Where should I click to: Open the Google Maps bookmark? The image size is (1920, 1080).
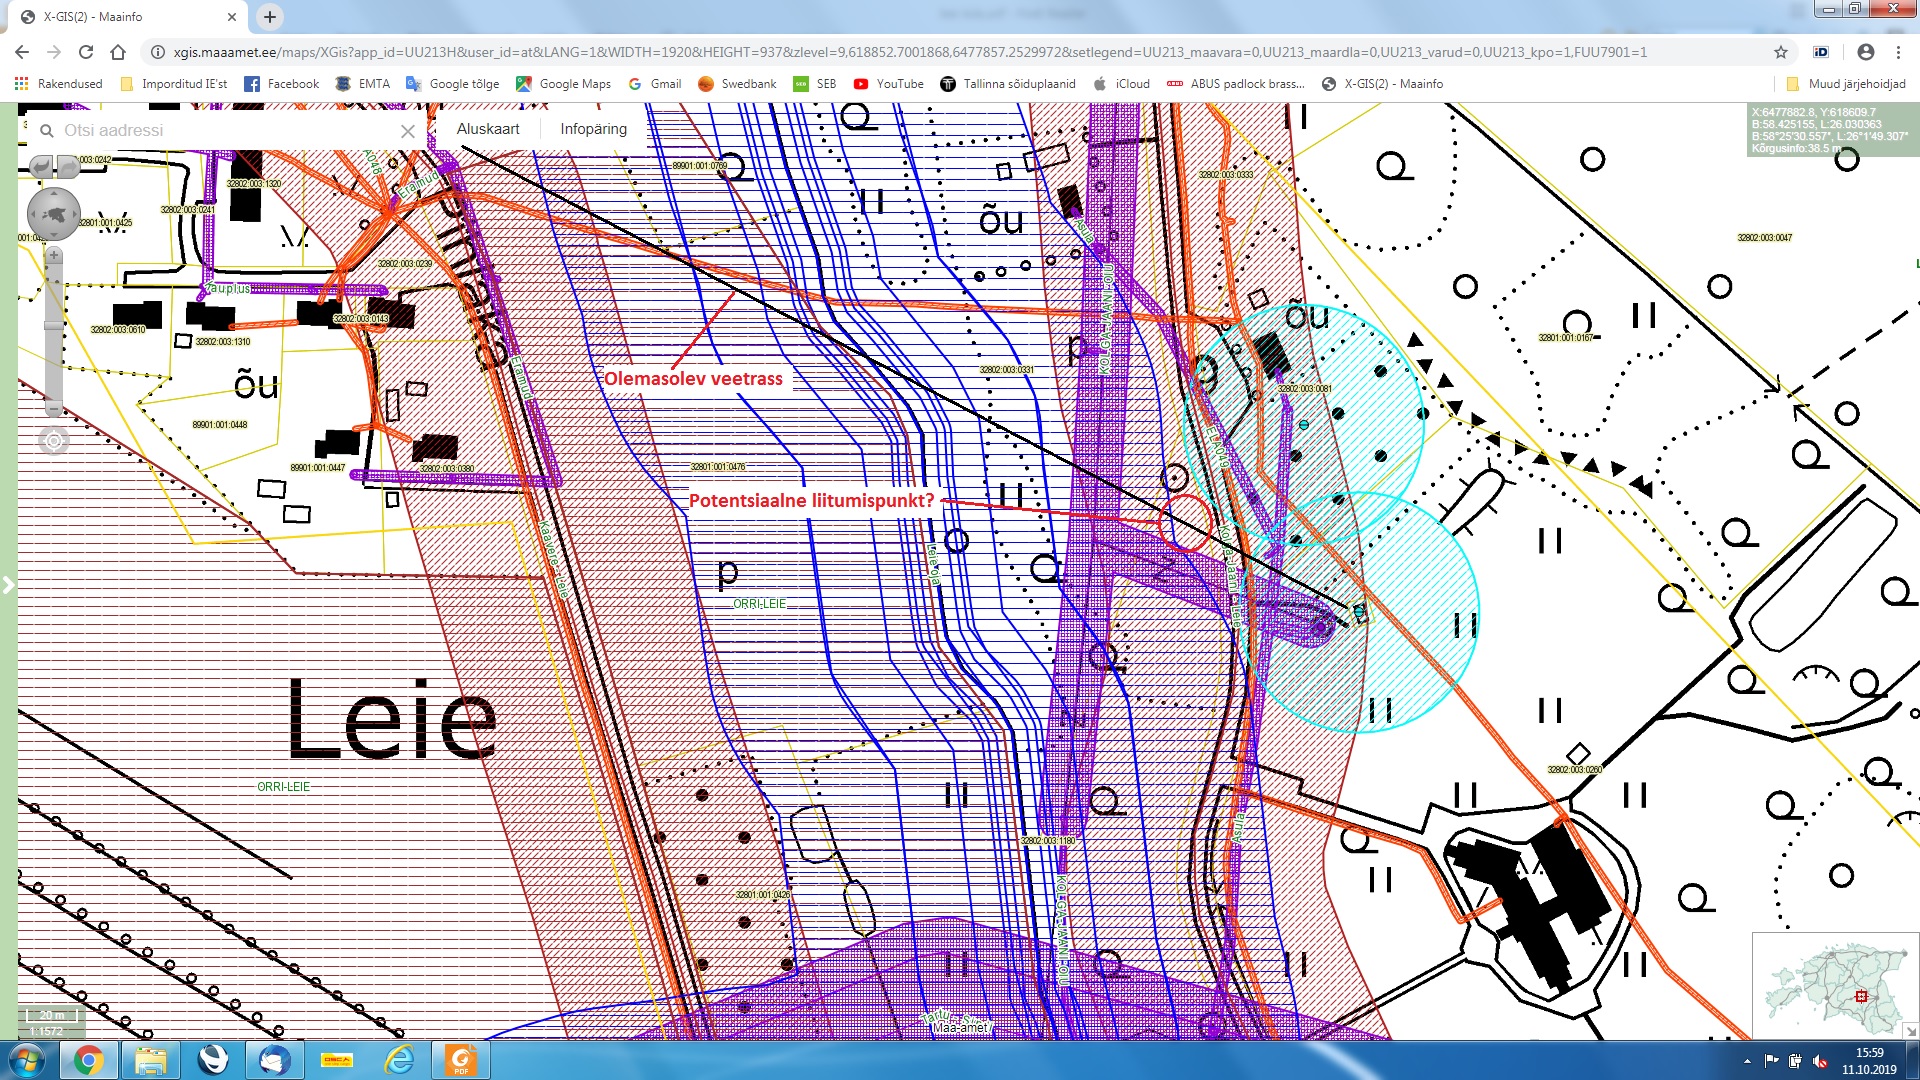[x=563, y=84]
